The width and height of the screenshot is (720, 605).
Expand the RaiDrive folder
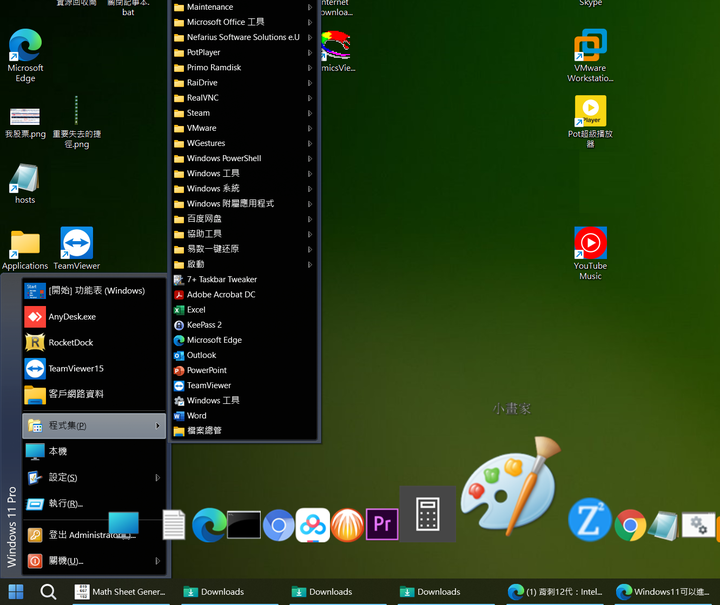coord(243,83)
